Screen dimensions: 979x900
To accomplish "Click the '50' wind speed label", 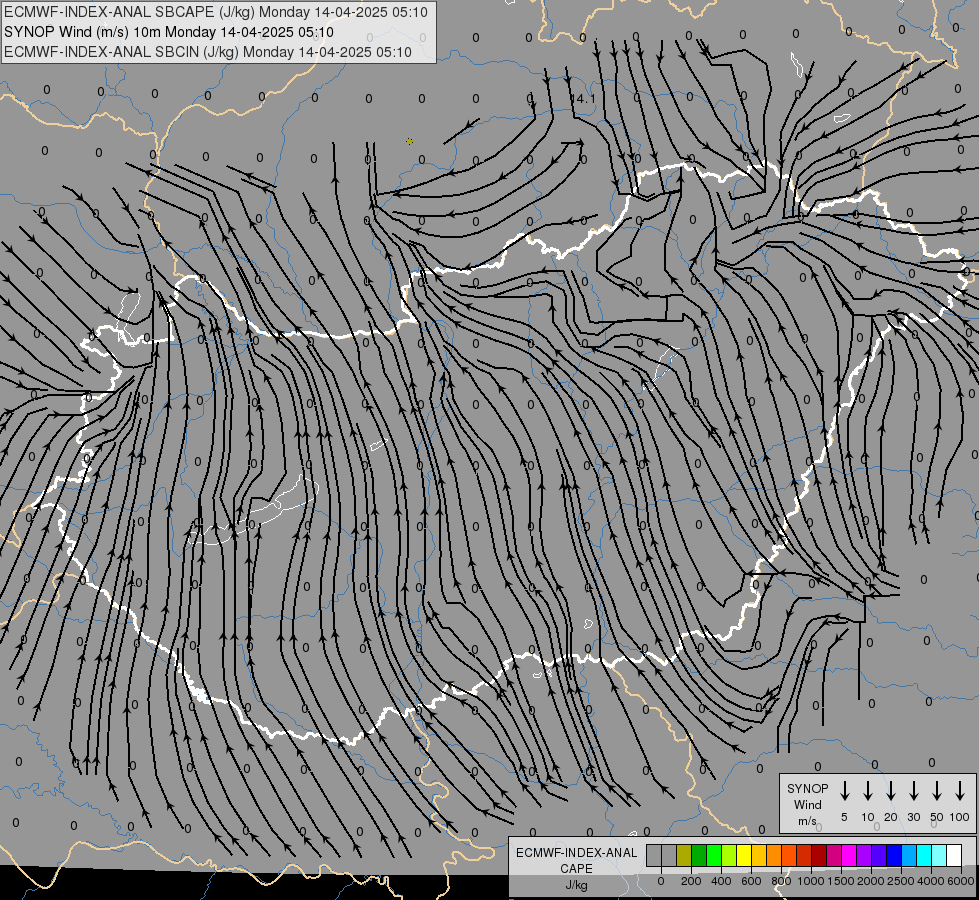I will tap(937, 817).
